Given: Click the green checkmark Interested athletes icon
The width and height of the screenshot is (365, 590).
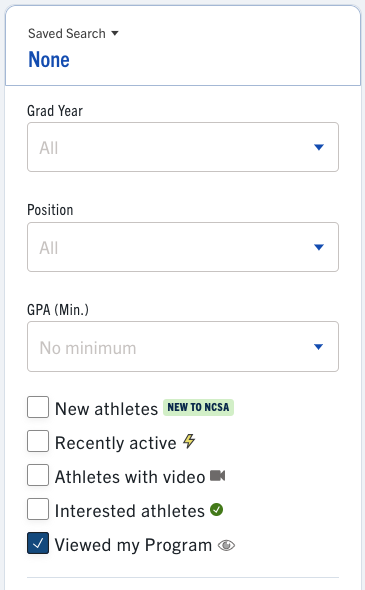Looking at the screenshot, I should coord(216,510).
